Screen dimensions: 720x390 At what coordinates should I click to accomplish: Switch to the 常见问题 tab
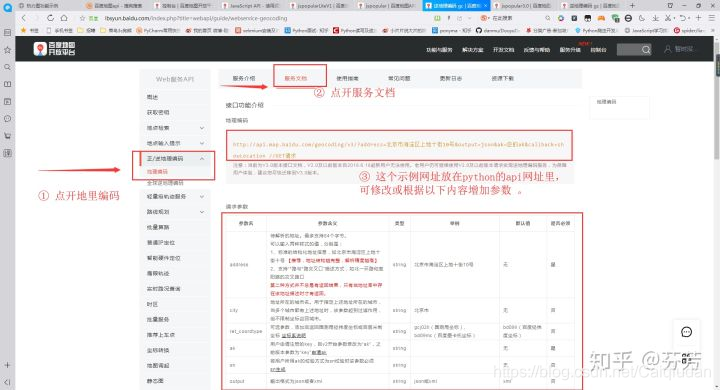click(399, 79)
